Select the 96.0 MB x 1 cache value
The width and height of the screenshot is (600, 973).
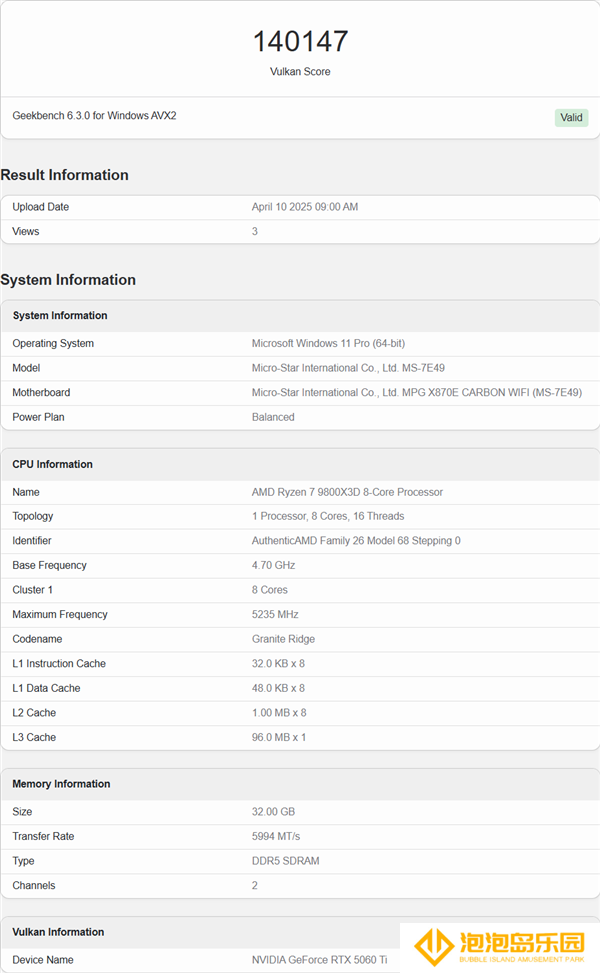[x=279, y=737]
